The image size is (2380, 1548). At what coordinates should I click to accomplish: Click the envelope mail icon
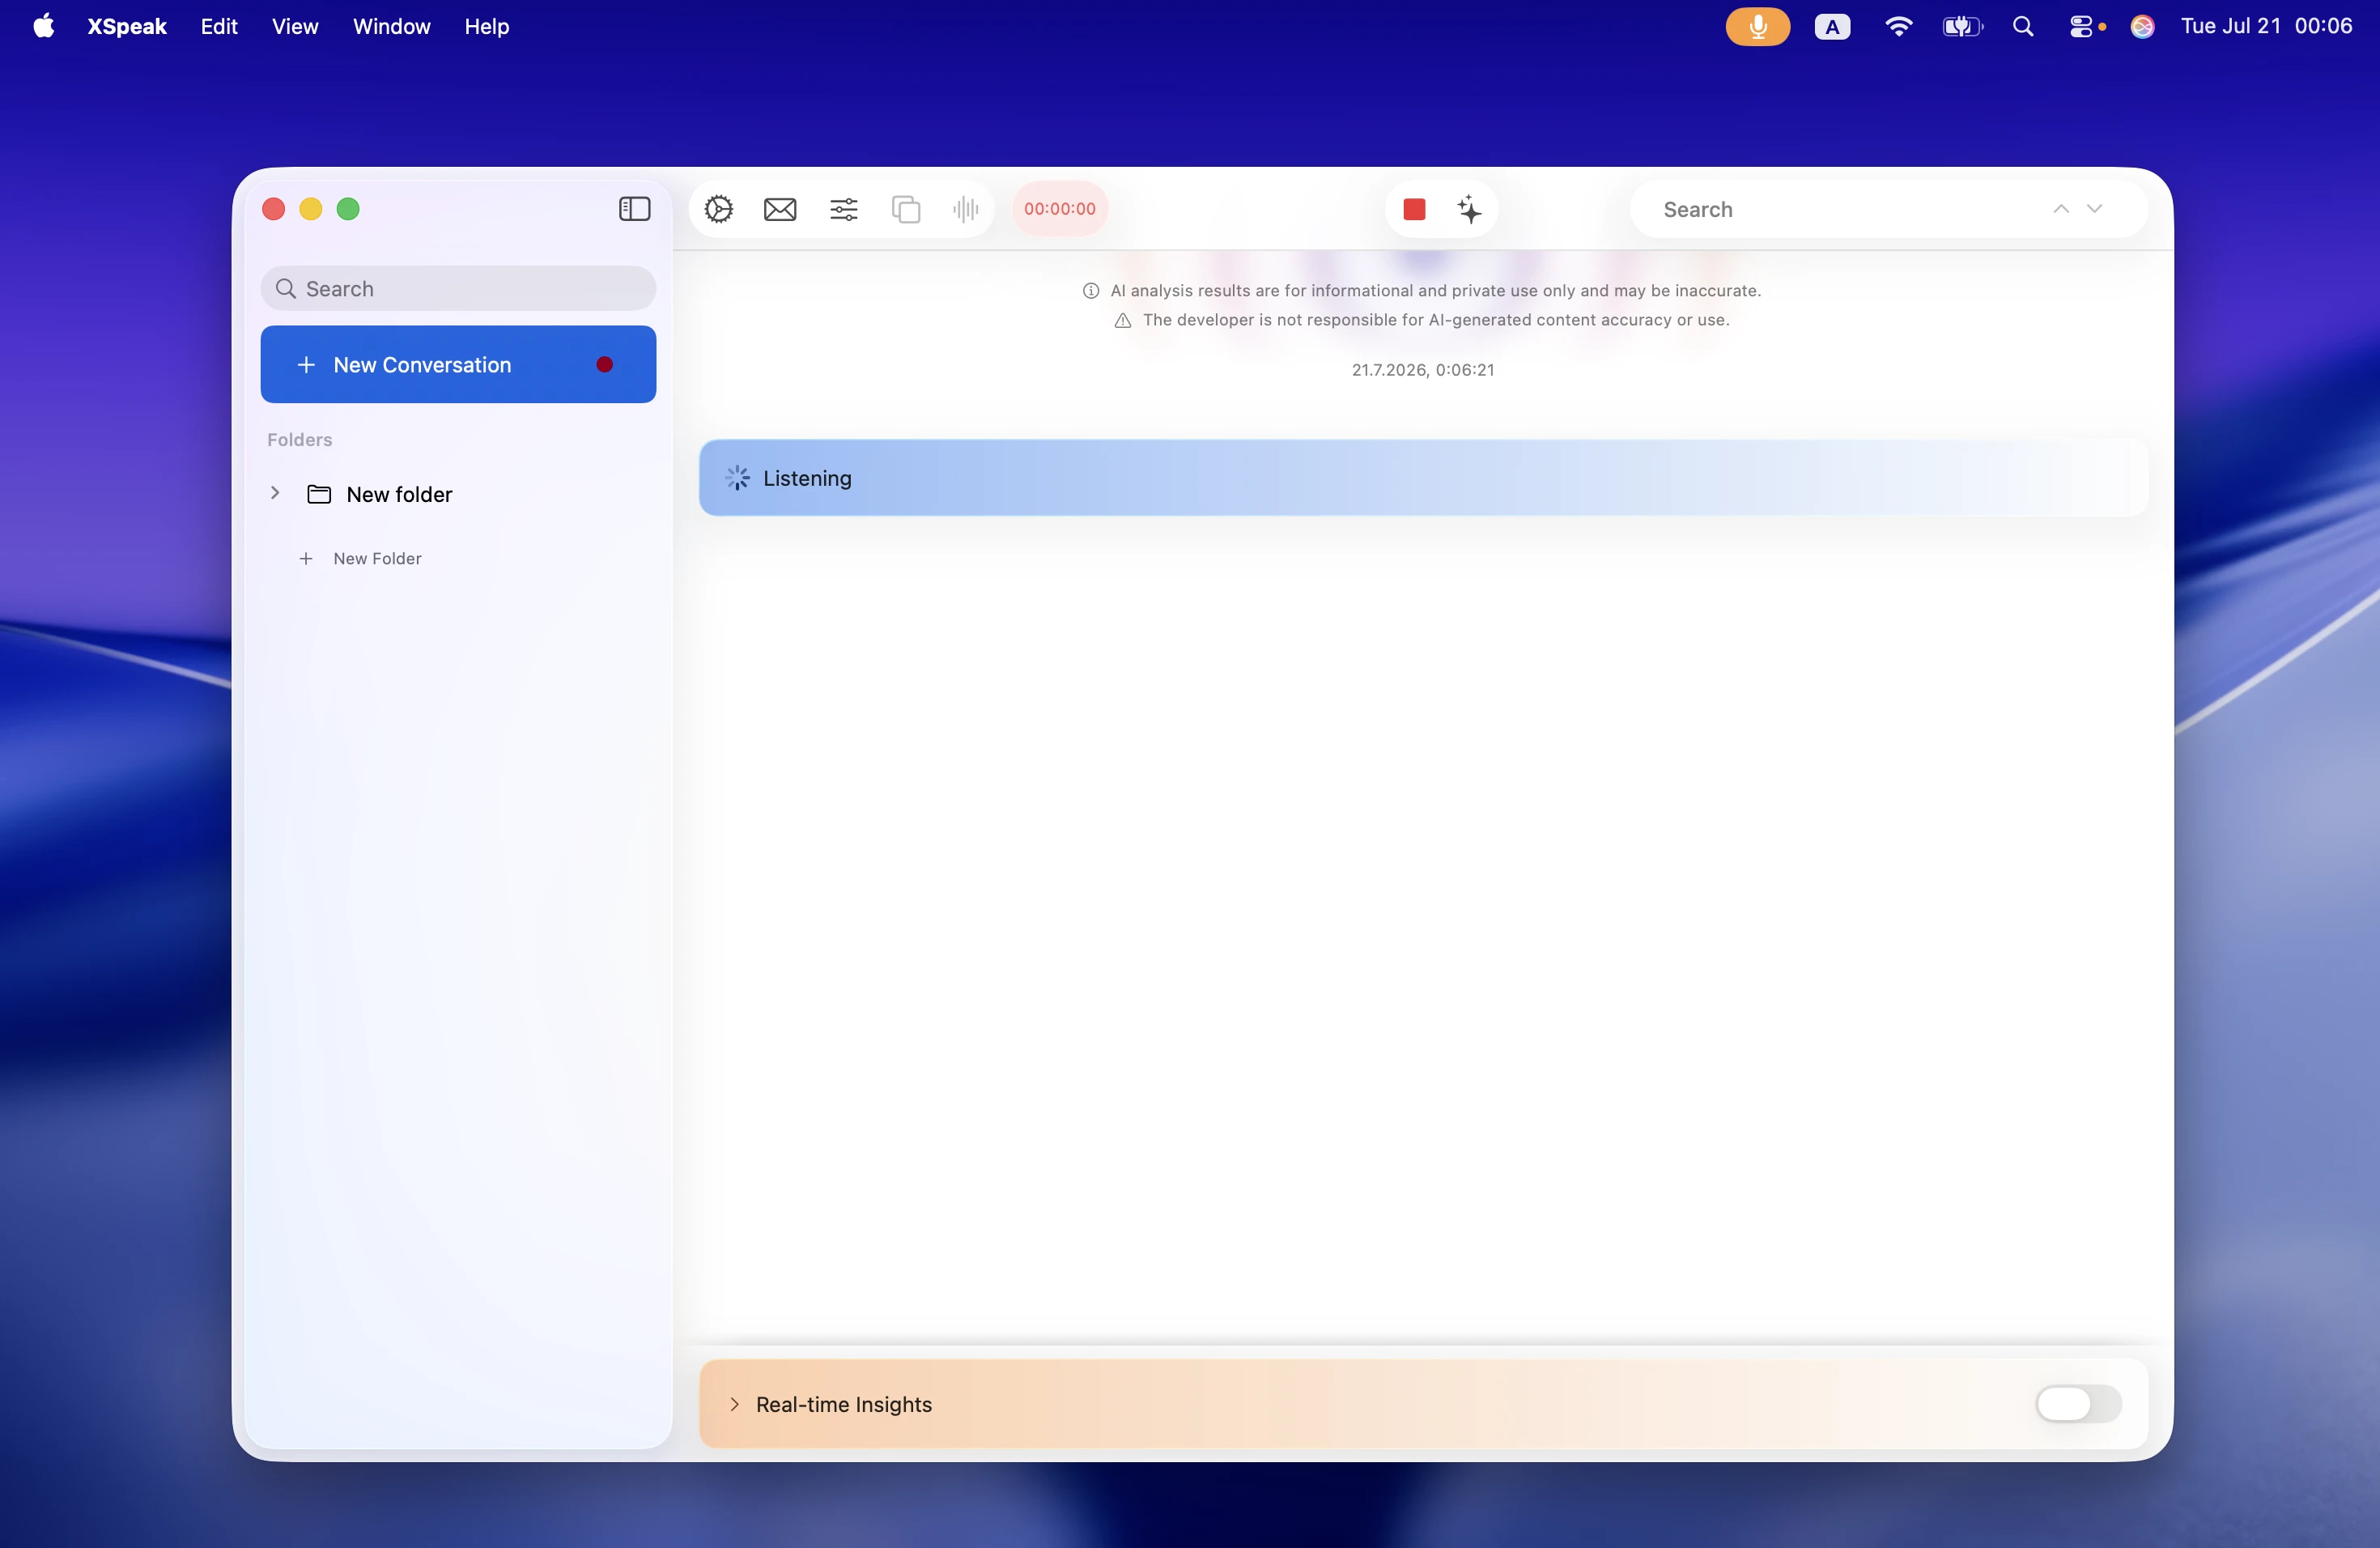coord(780,209)
